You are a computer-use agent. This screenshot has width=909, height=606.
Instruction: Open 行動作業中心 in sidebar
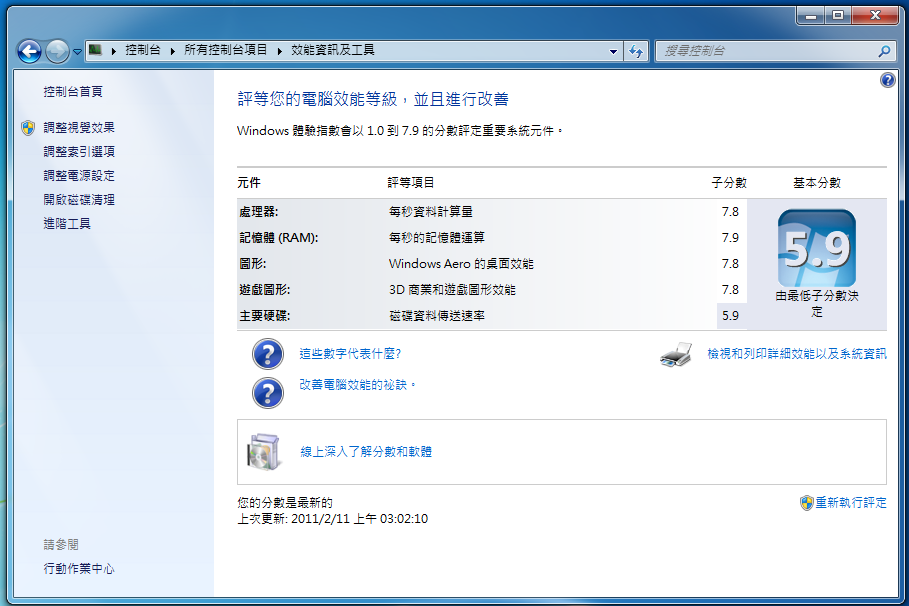point(79,568)
